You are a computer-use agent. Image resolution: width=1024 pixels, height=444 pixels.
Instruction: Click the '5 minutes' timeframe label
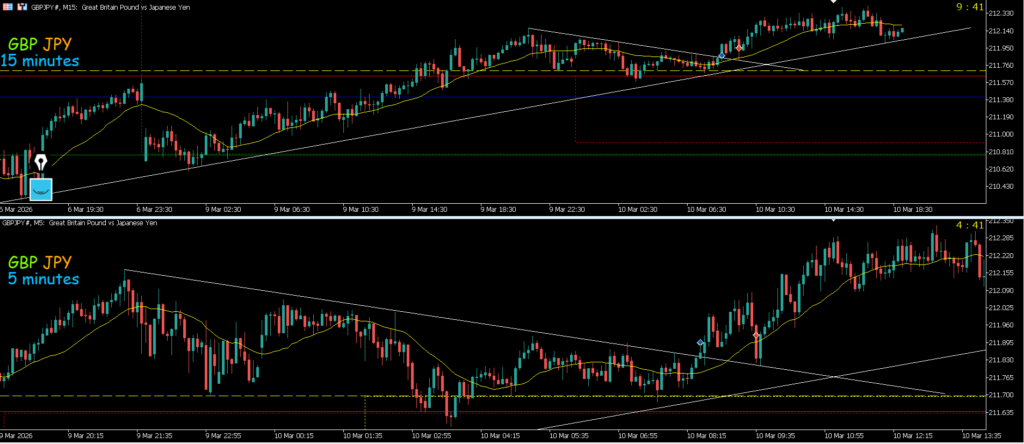coord(38,279)
